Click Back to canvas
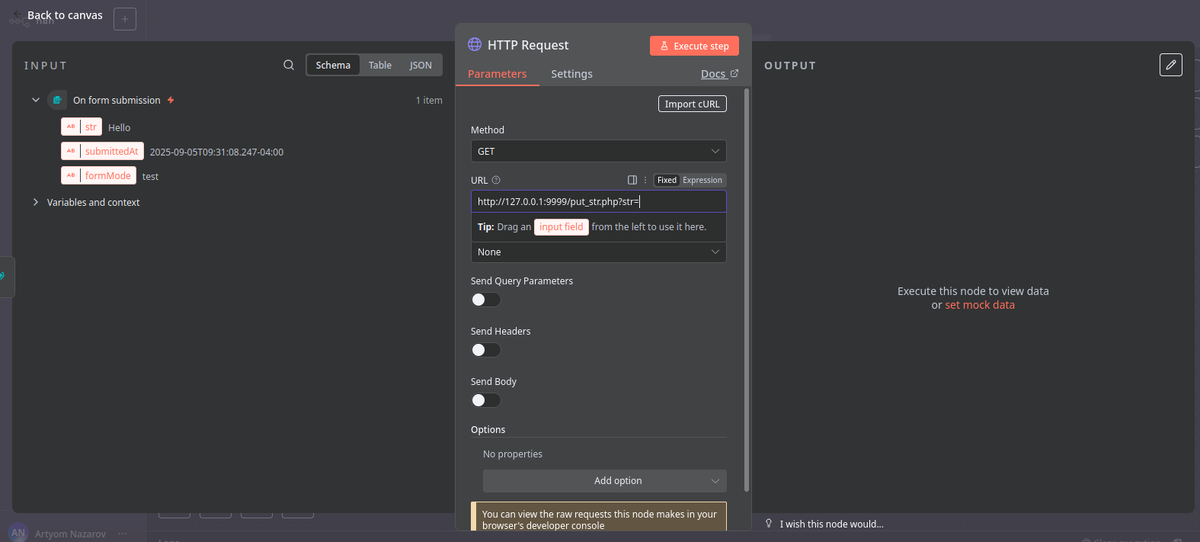Image resolution: width=1200 pixels, height=542 pixels. pos(65,15)
